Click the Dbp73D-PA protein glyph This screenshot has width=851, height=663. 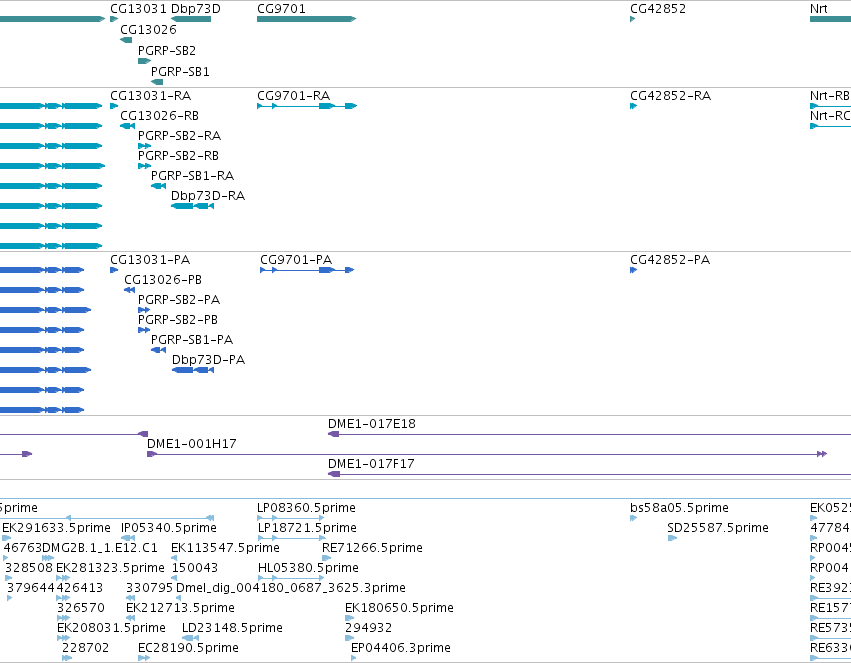click(193, 370)
